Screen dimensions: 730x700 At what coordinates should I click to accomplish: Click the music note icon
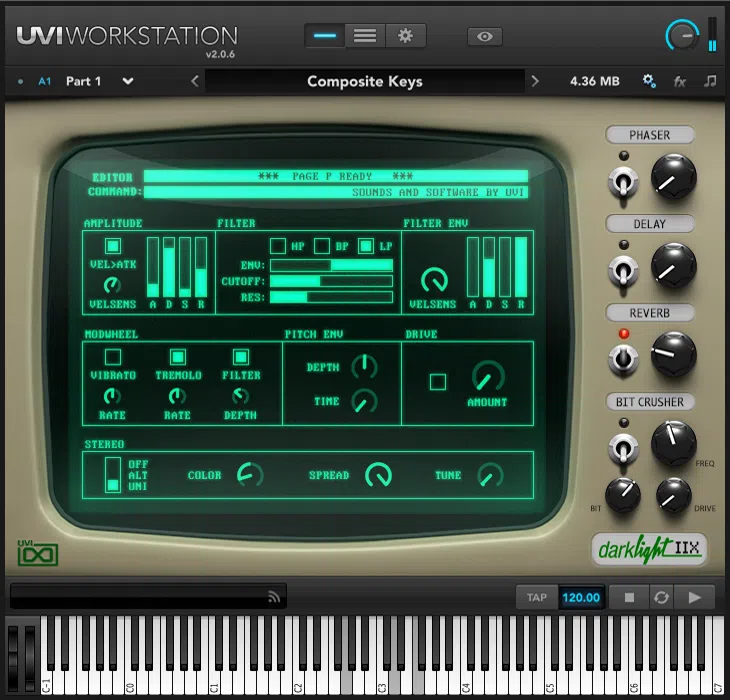[710, 81]
